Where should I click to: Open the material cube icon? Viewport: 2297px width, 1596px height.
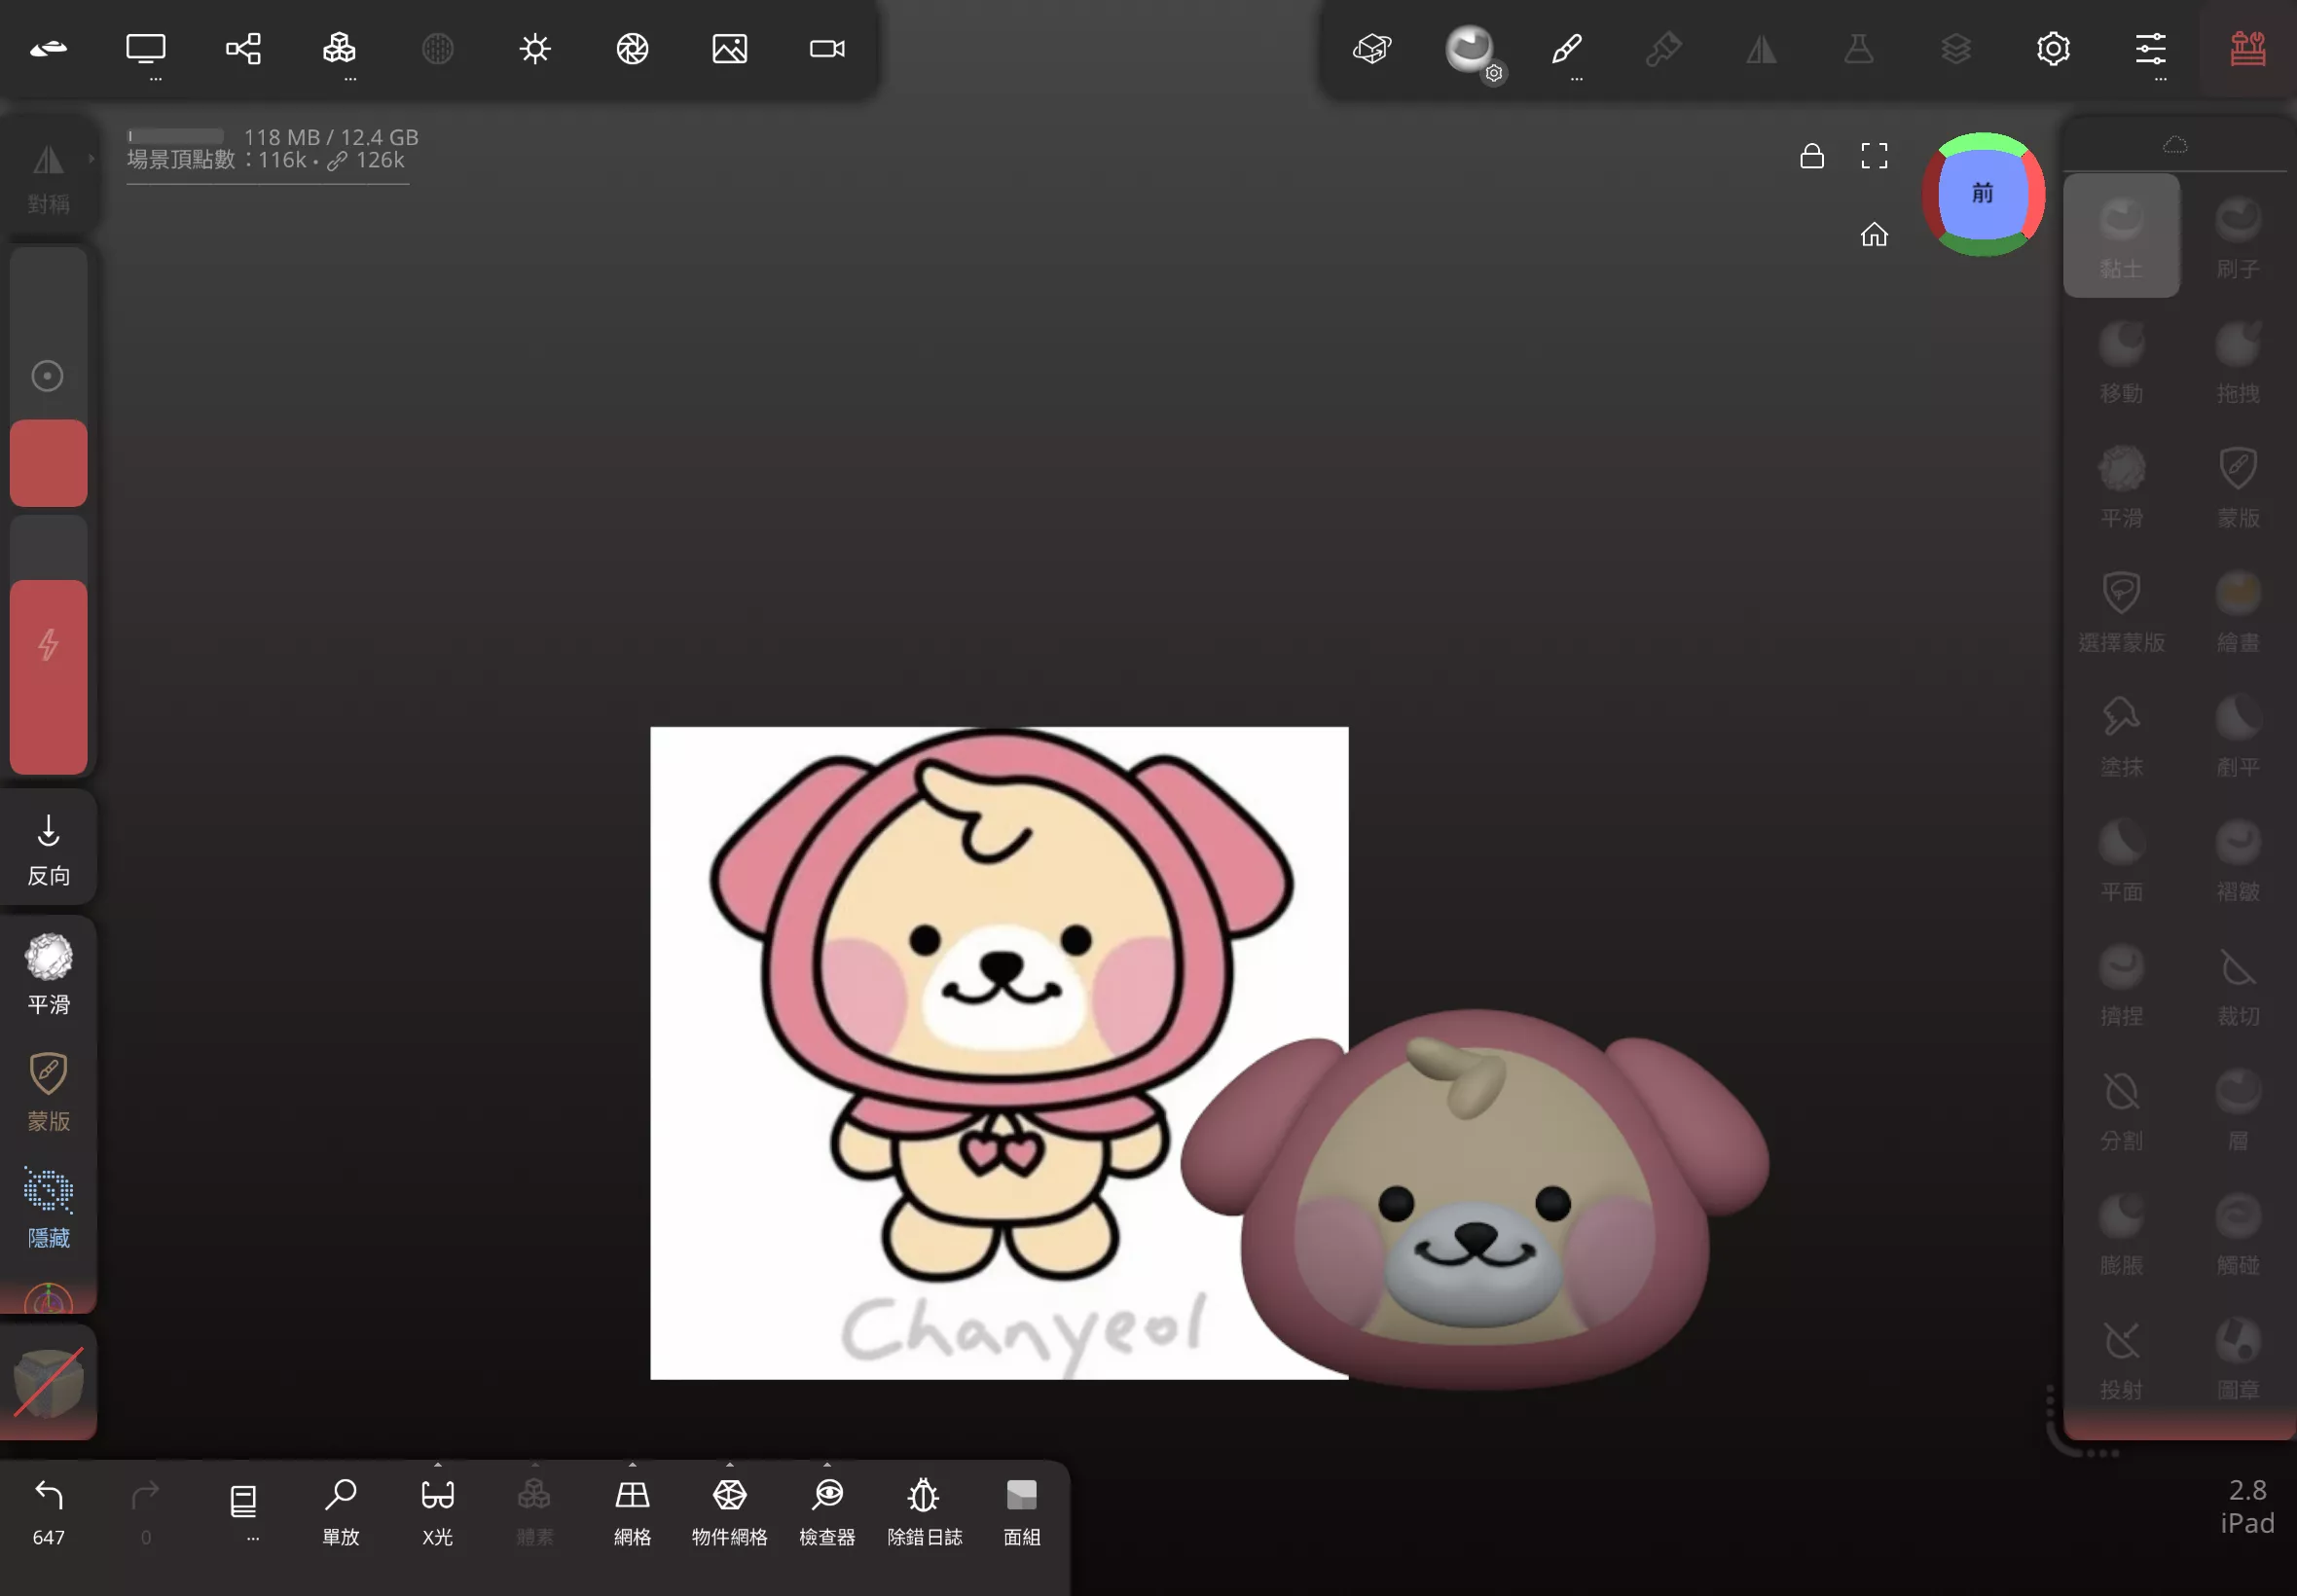(x=1372, y=48)
